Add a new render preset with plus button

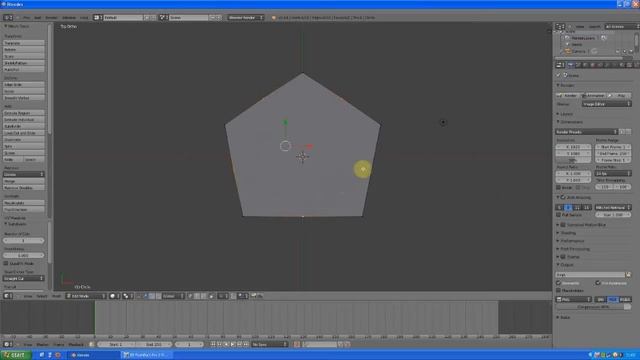coord(622,132)
